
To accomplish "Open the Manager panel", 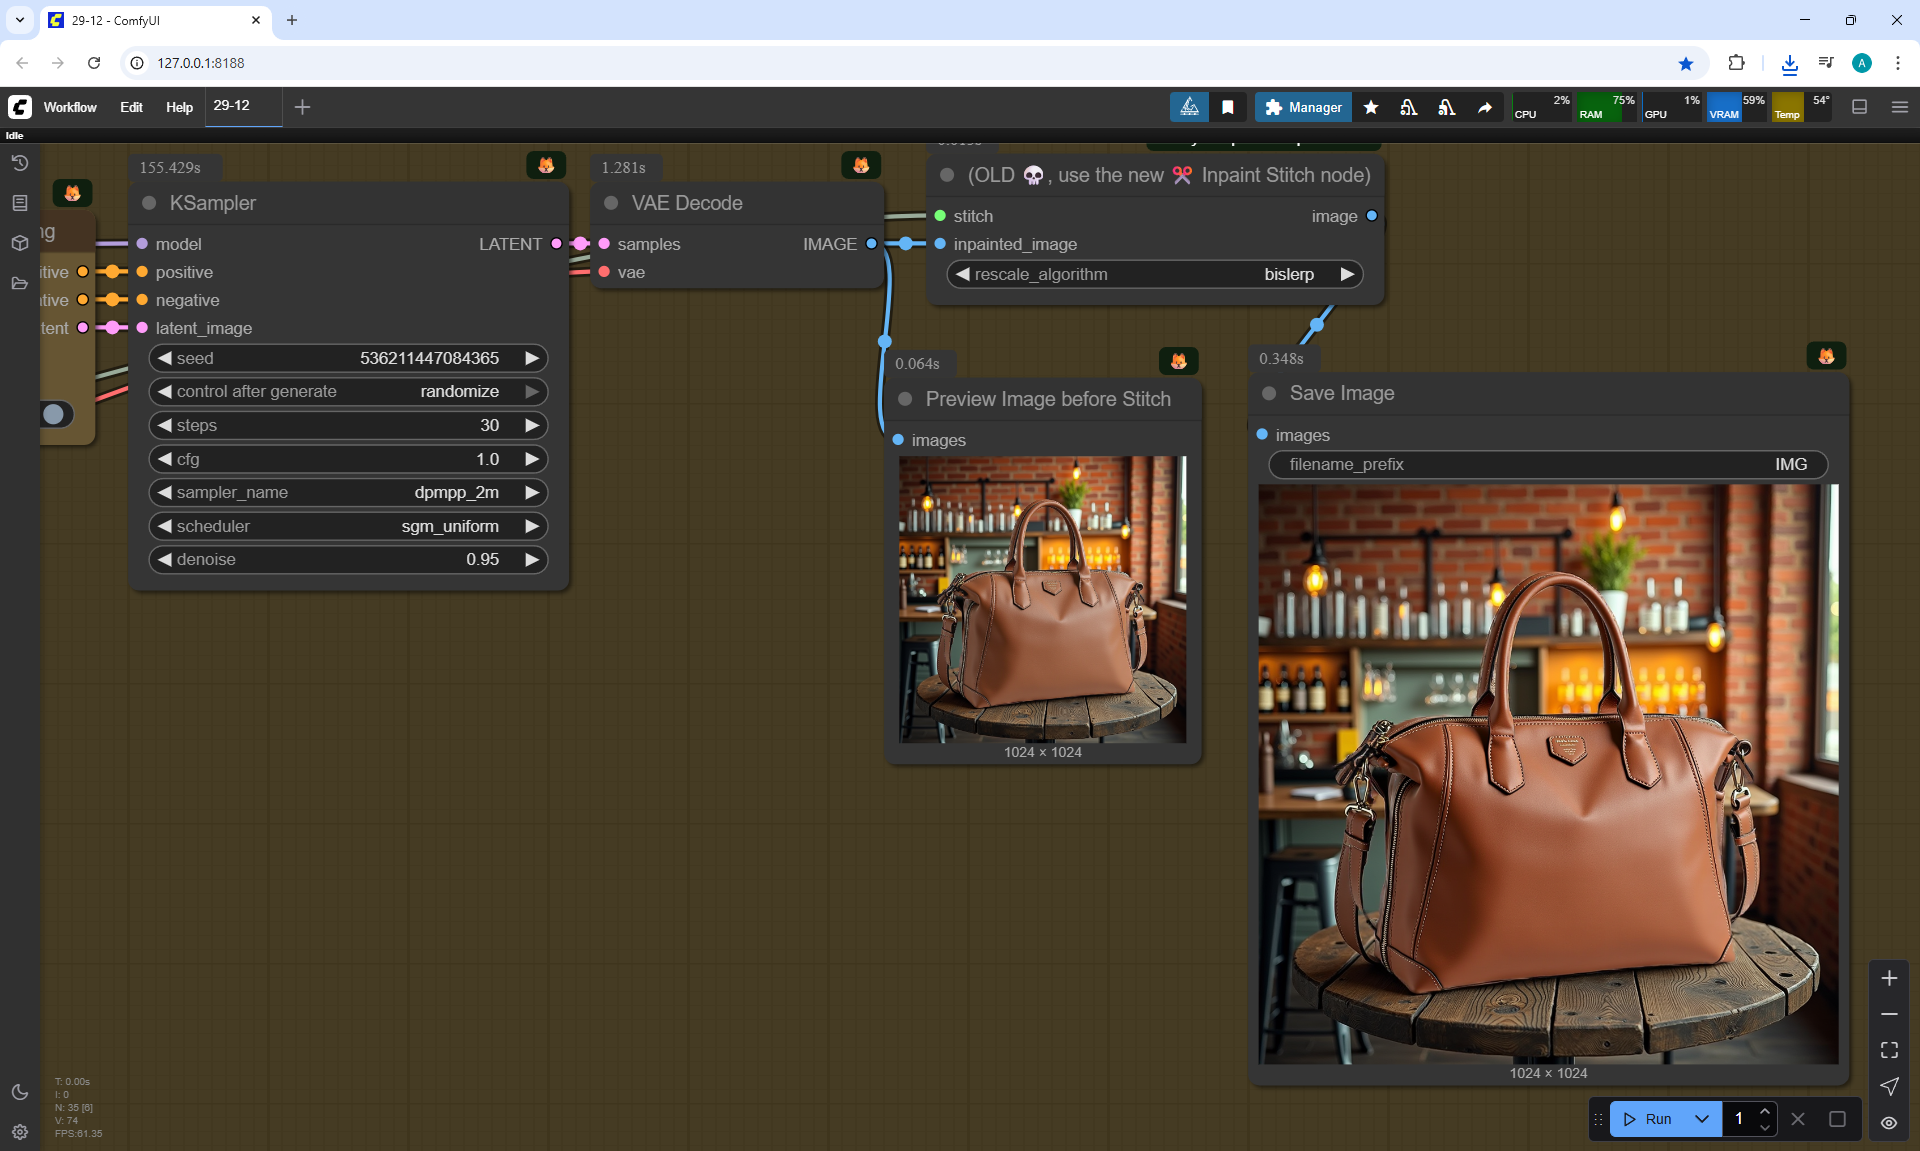I will pos(1303,107).
